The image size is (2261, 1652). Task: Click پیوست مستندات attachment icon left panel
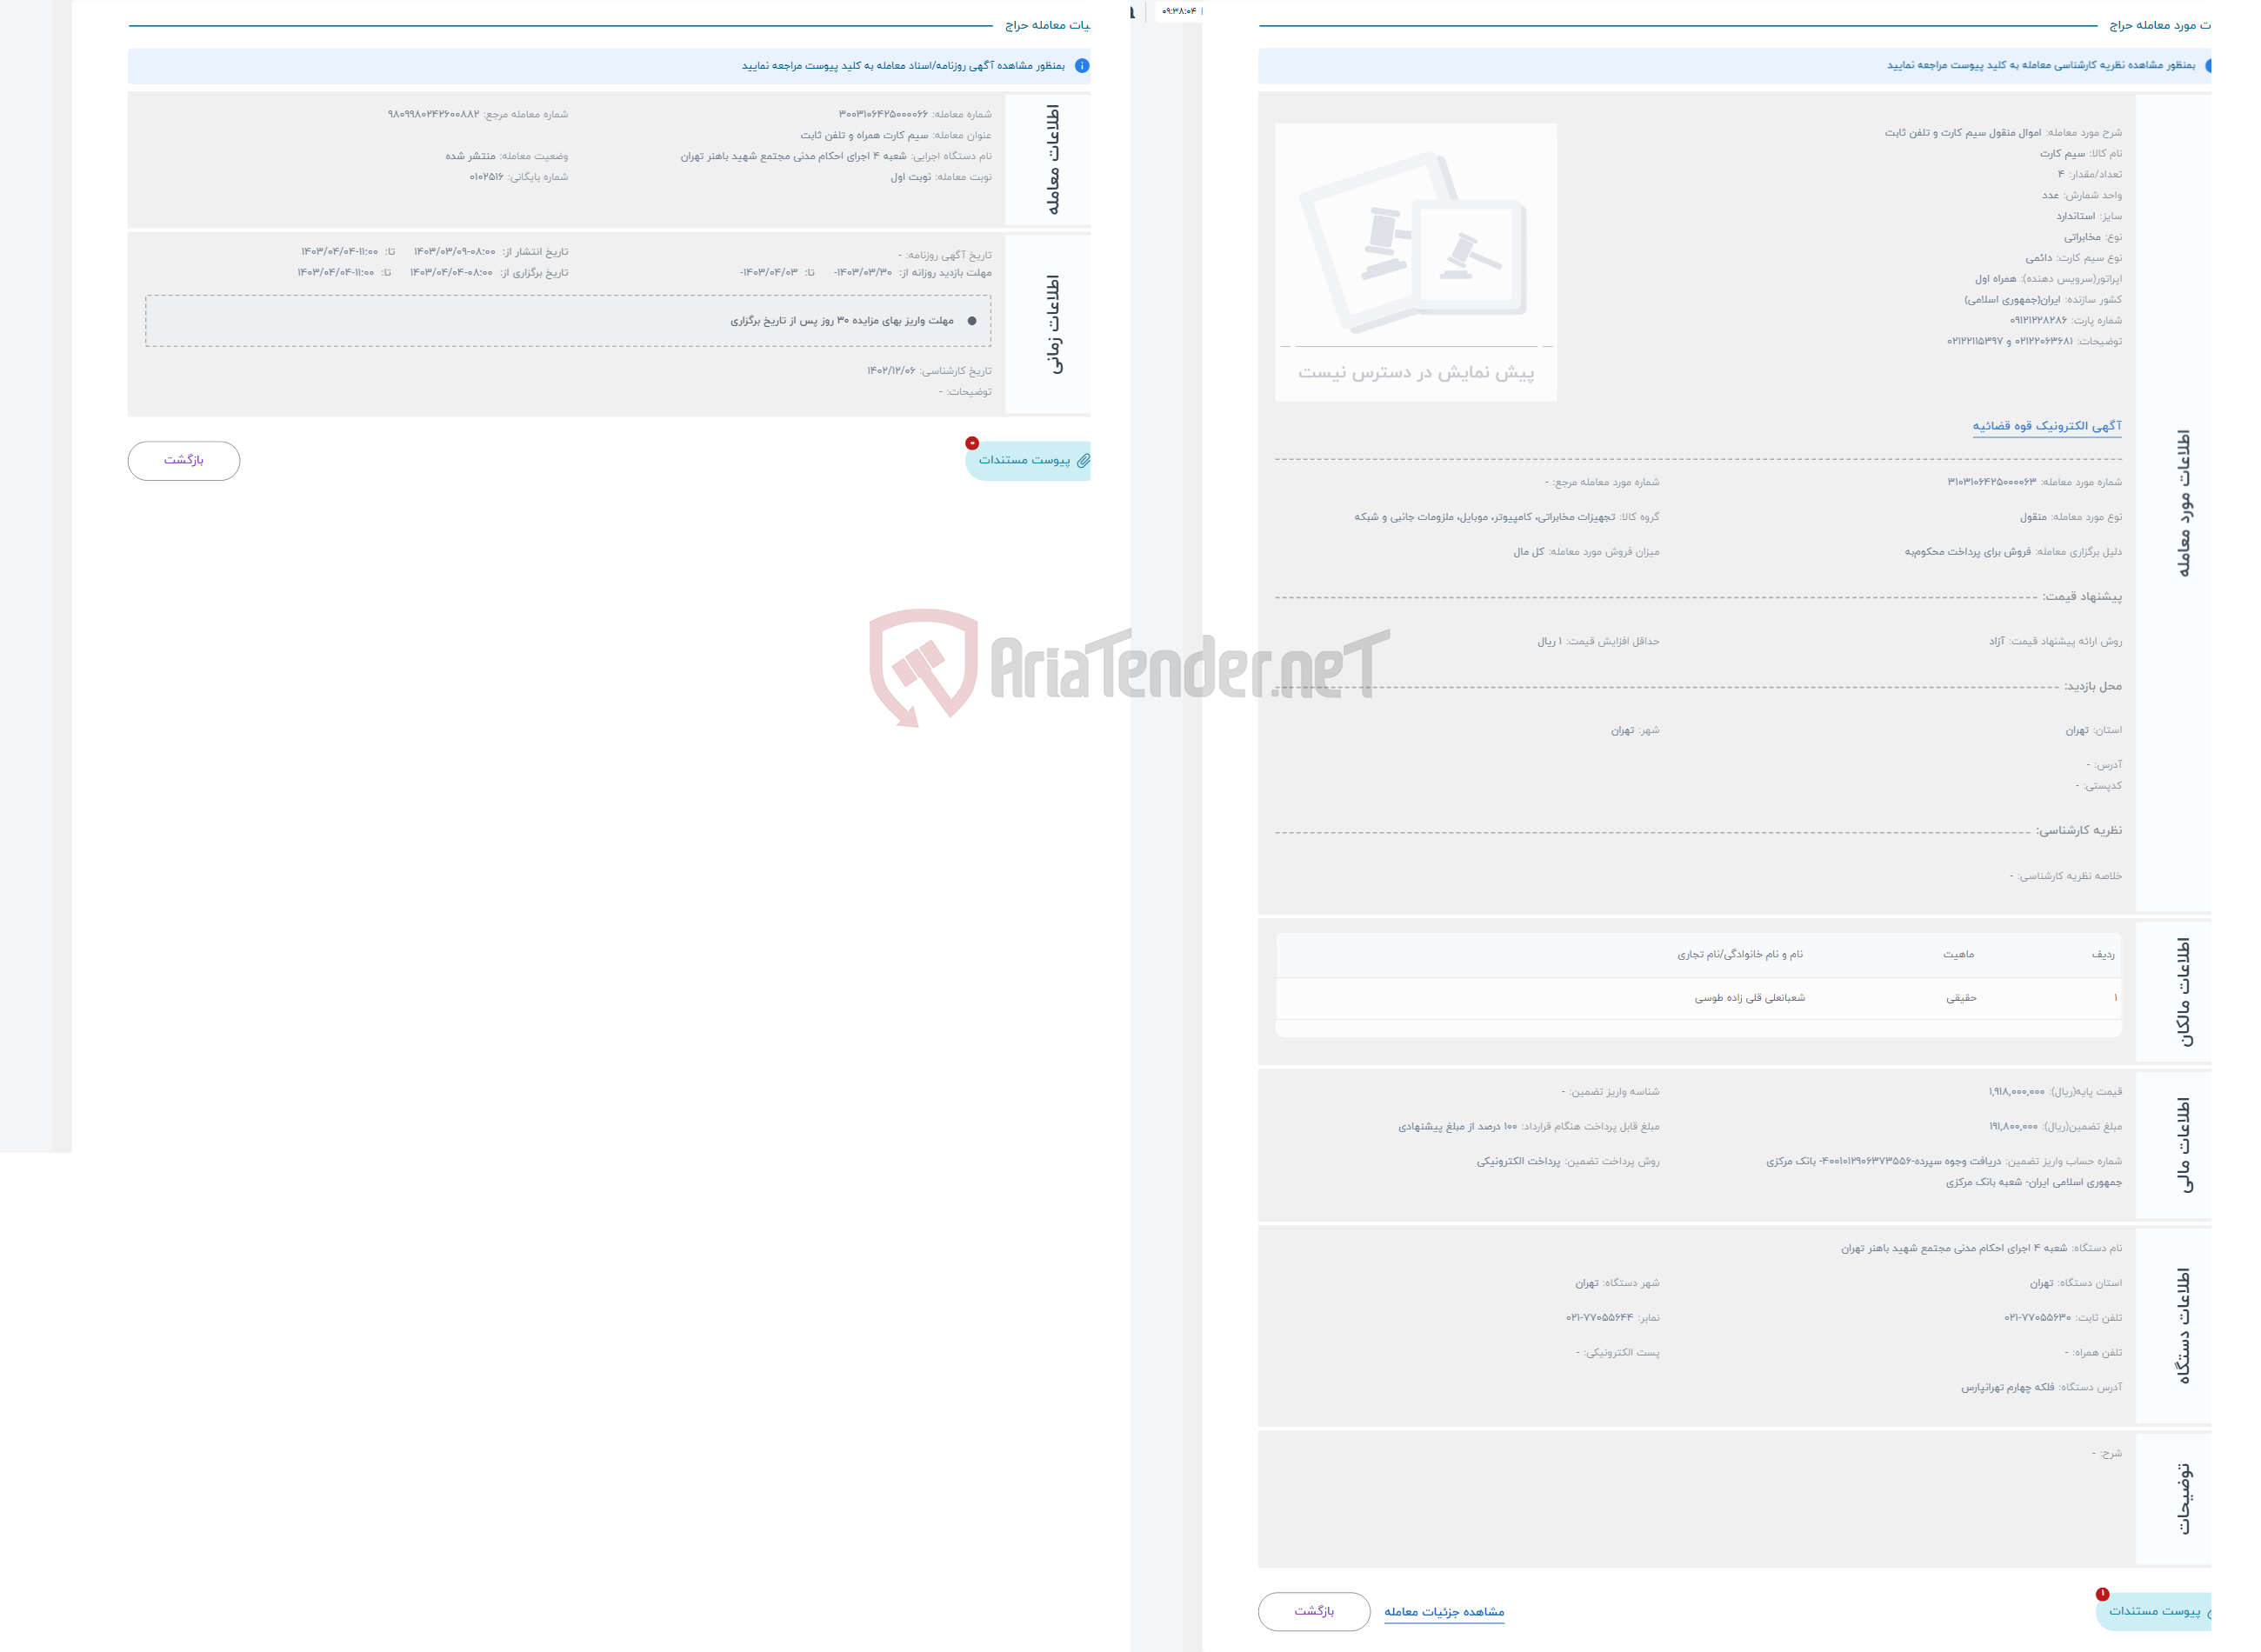tap(1076, 462)
